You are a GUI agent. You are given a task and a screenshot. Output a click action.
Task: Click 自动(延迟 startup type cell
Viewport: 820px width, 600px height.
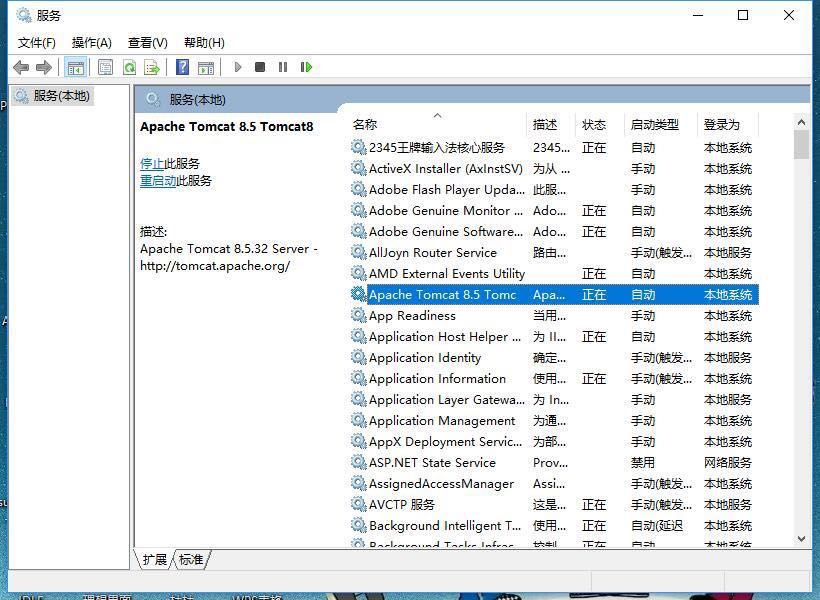[657, 525]
